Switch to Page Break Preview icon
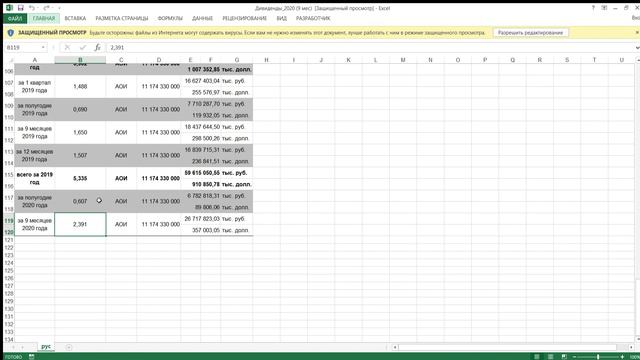Viewport: 640px width, 360px height. tap(564, 357)
